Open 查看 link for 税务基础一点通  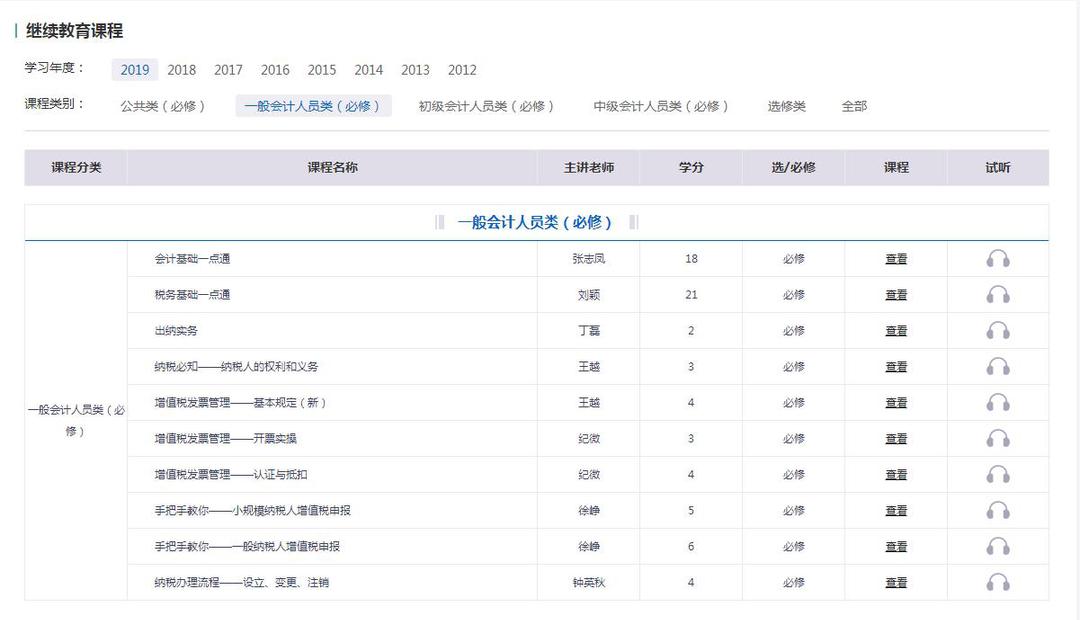tap(896, 295)
